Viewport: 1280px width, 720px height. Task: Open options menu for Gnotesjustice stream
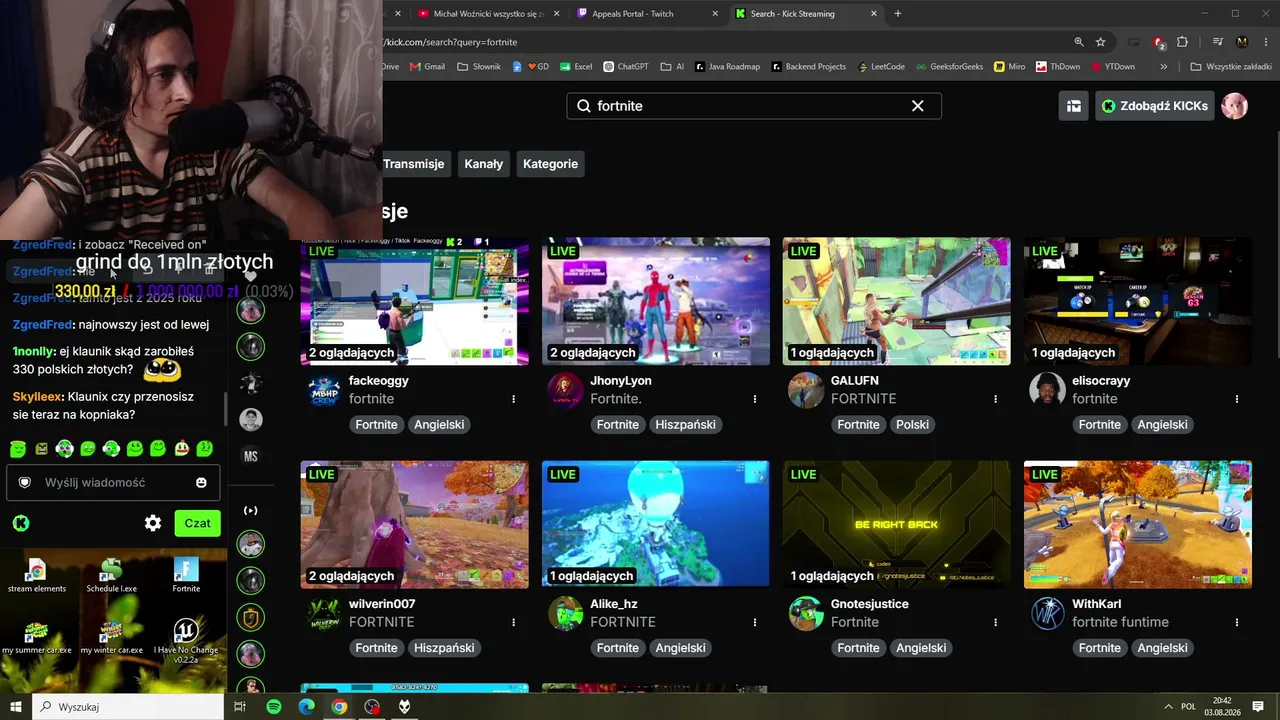[x=996, y=622]
